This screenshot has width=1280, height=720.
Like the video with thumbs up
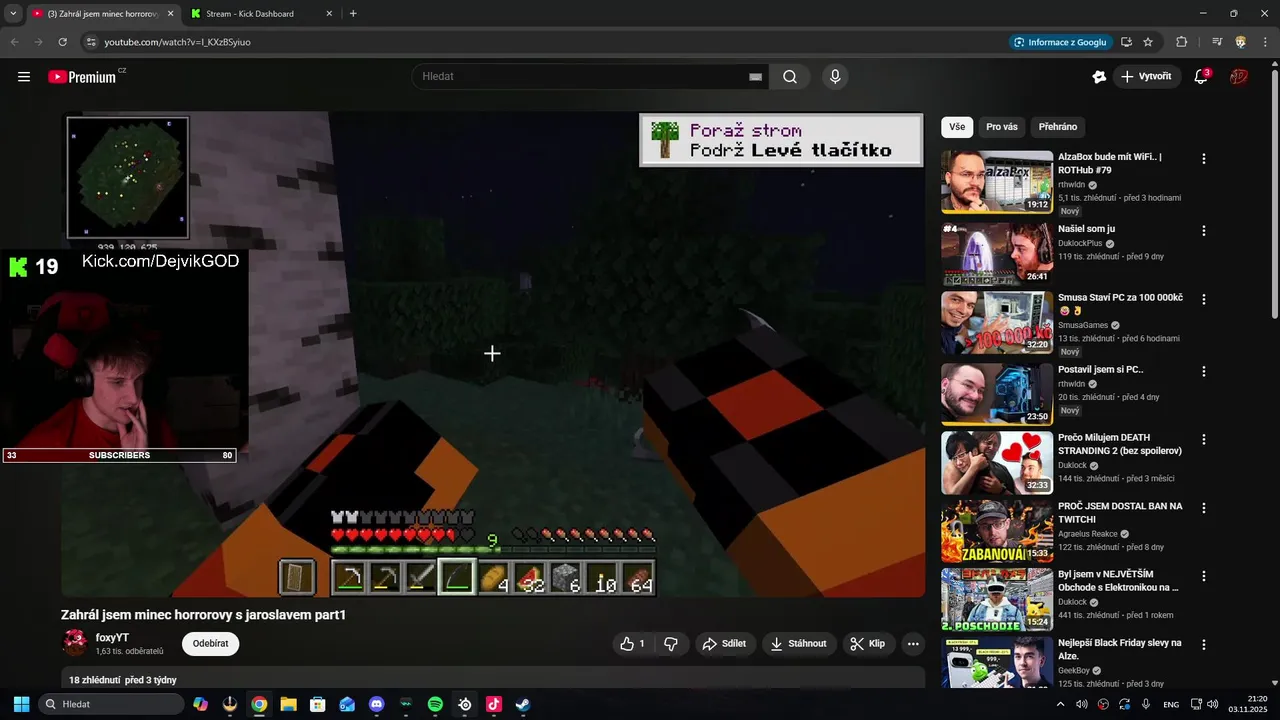tap(632, 644)
